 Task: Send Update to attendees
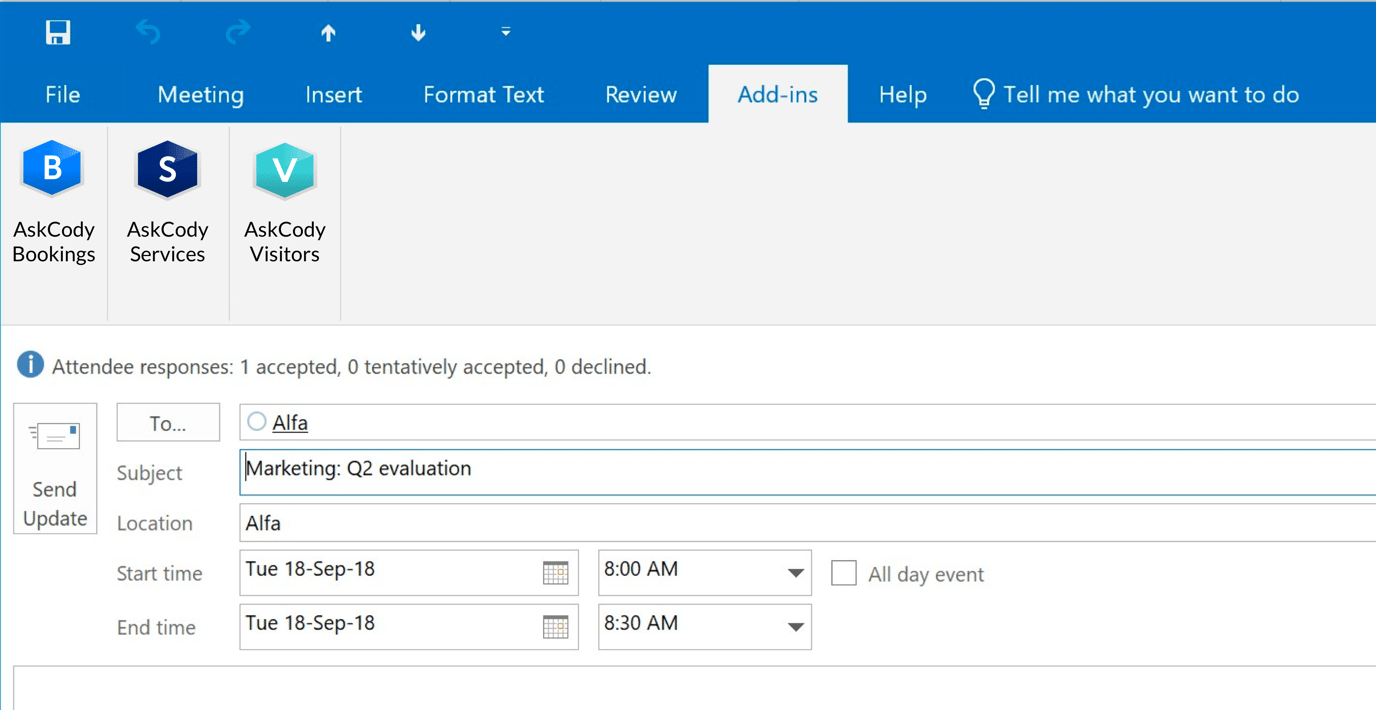point(54,468)
